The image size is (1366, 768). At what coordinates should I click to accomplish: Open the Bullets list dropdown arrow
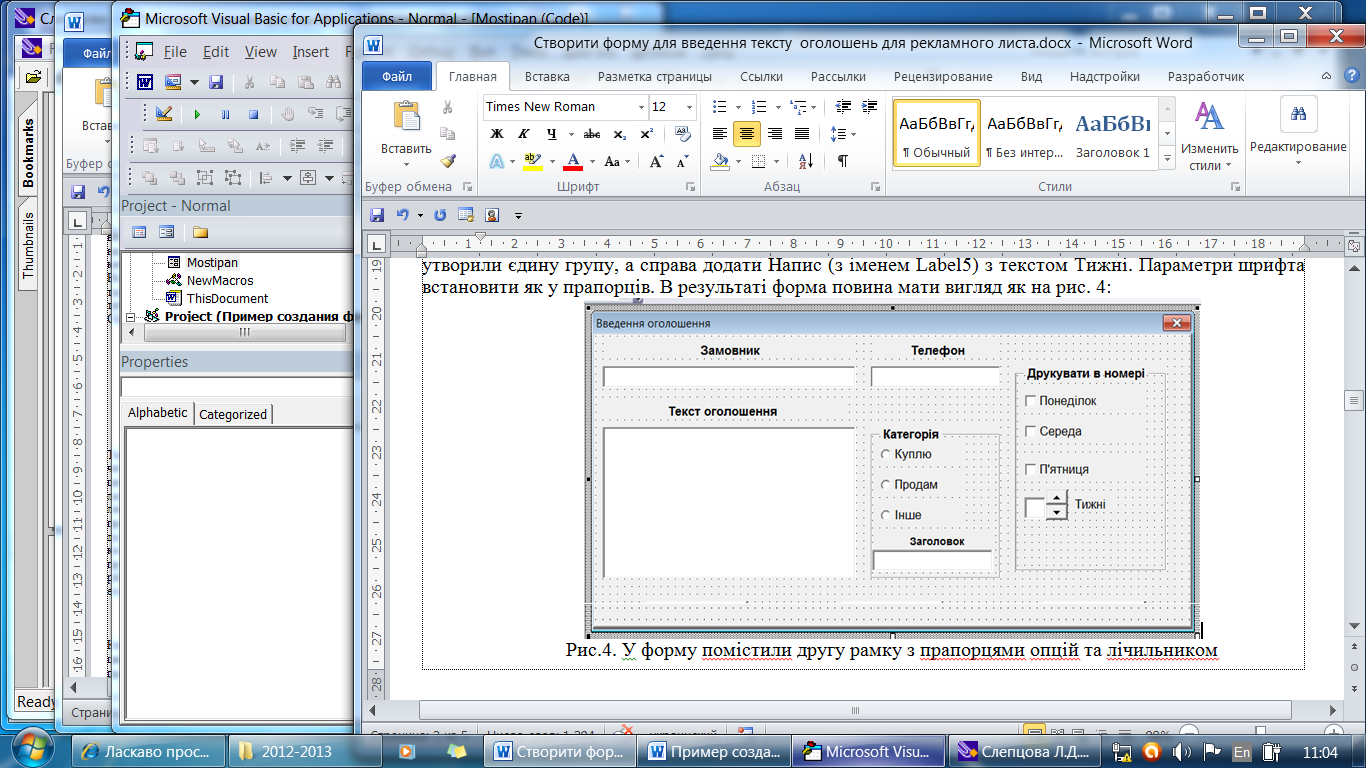738,107
